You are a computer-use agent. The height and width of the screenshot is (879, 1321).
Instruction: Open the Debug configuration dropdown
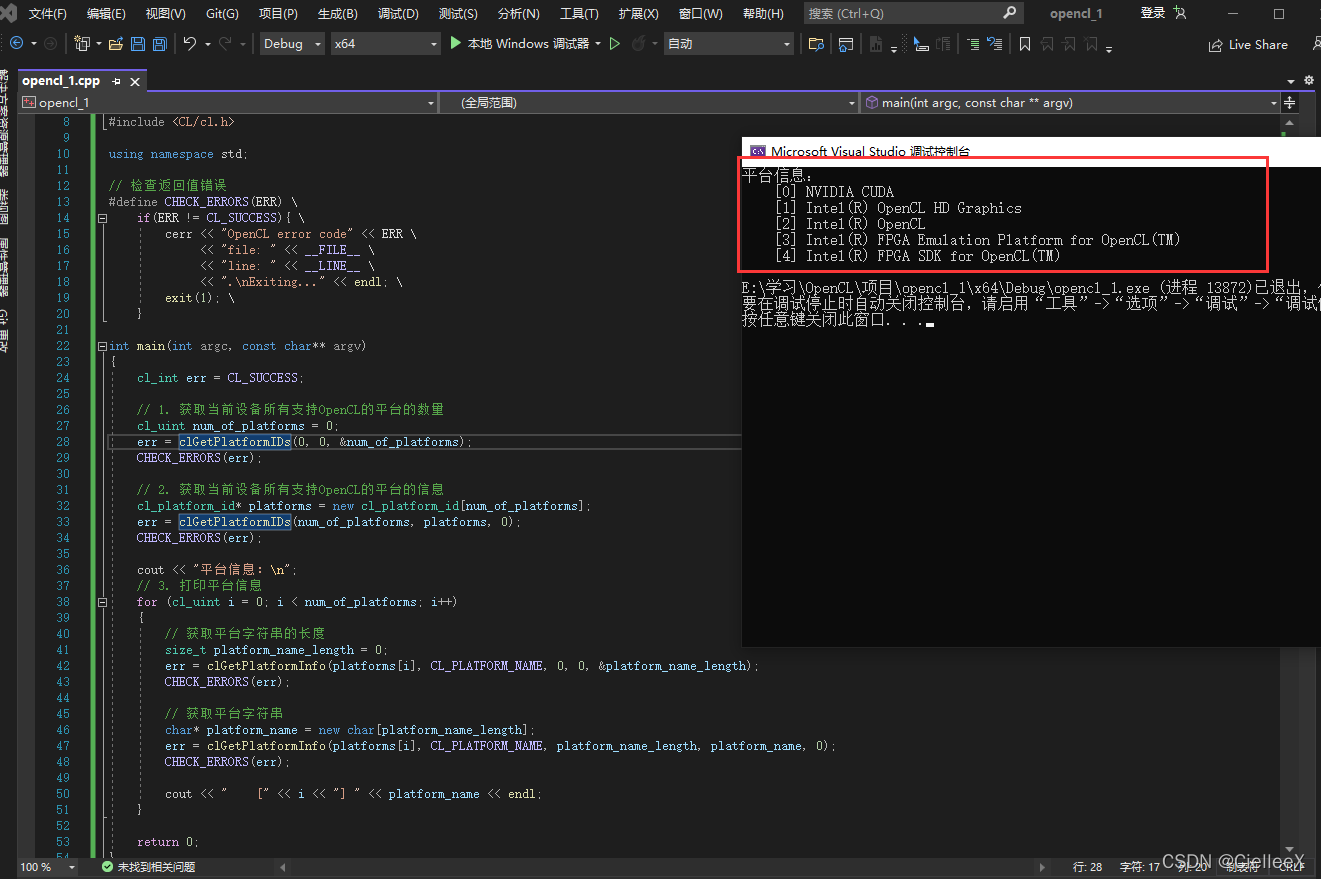[292, 44]
